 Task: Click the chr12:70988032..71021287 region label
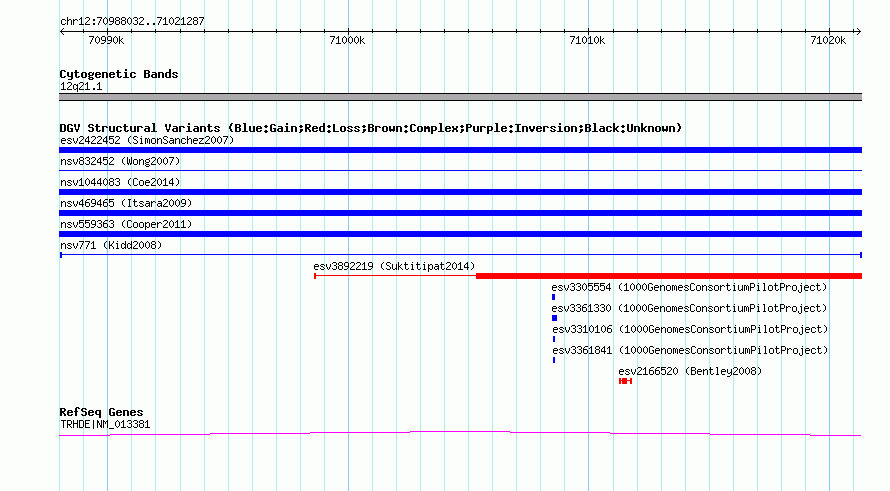[132, 21]
